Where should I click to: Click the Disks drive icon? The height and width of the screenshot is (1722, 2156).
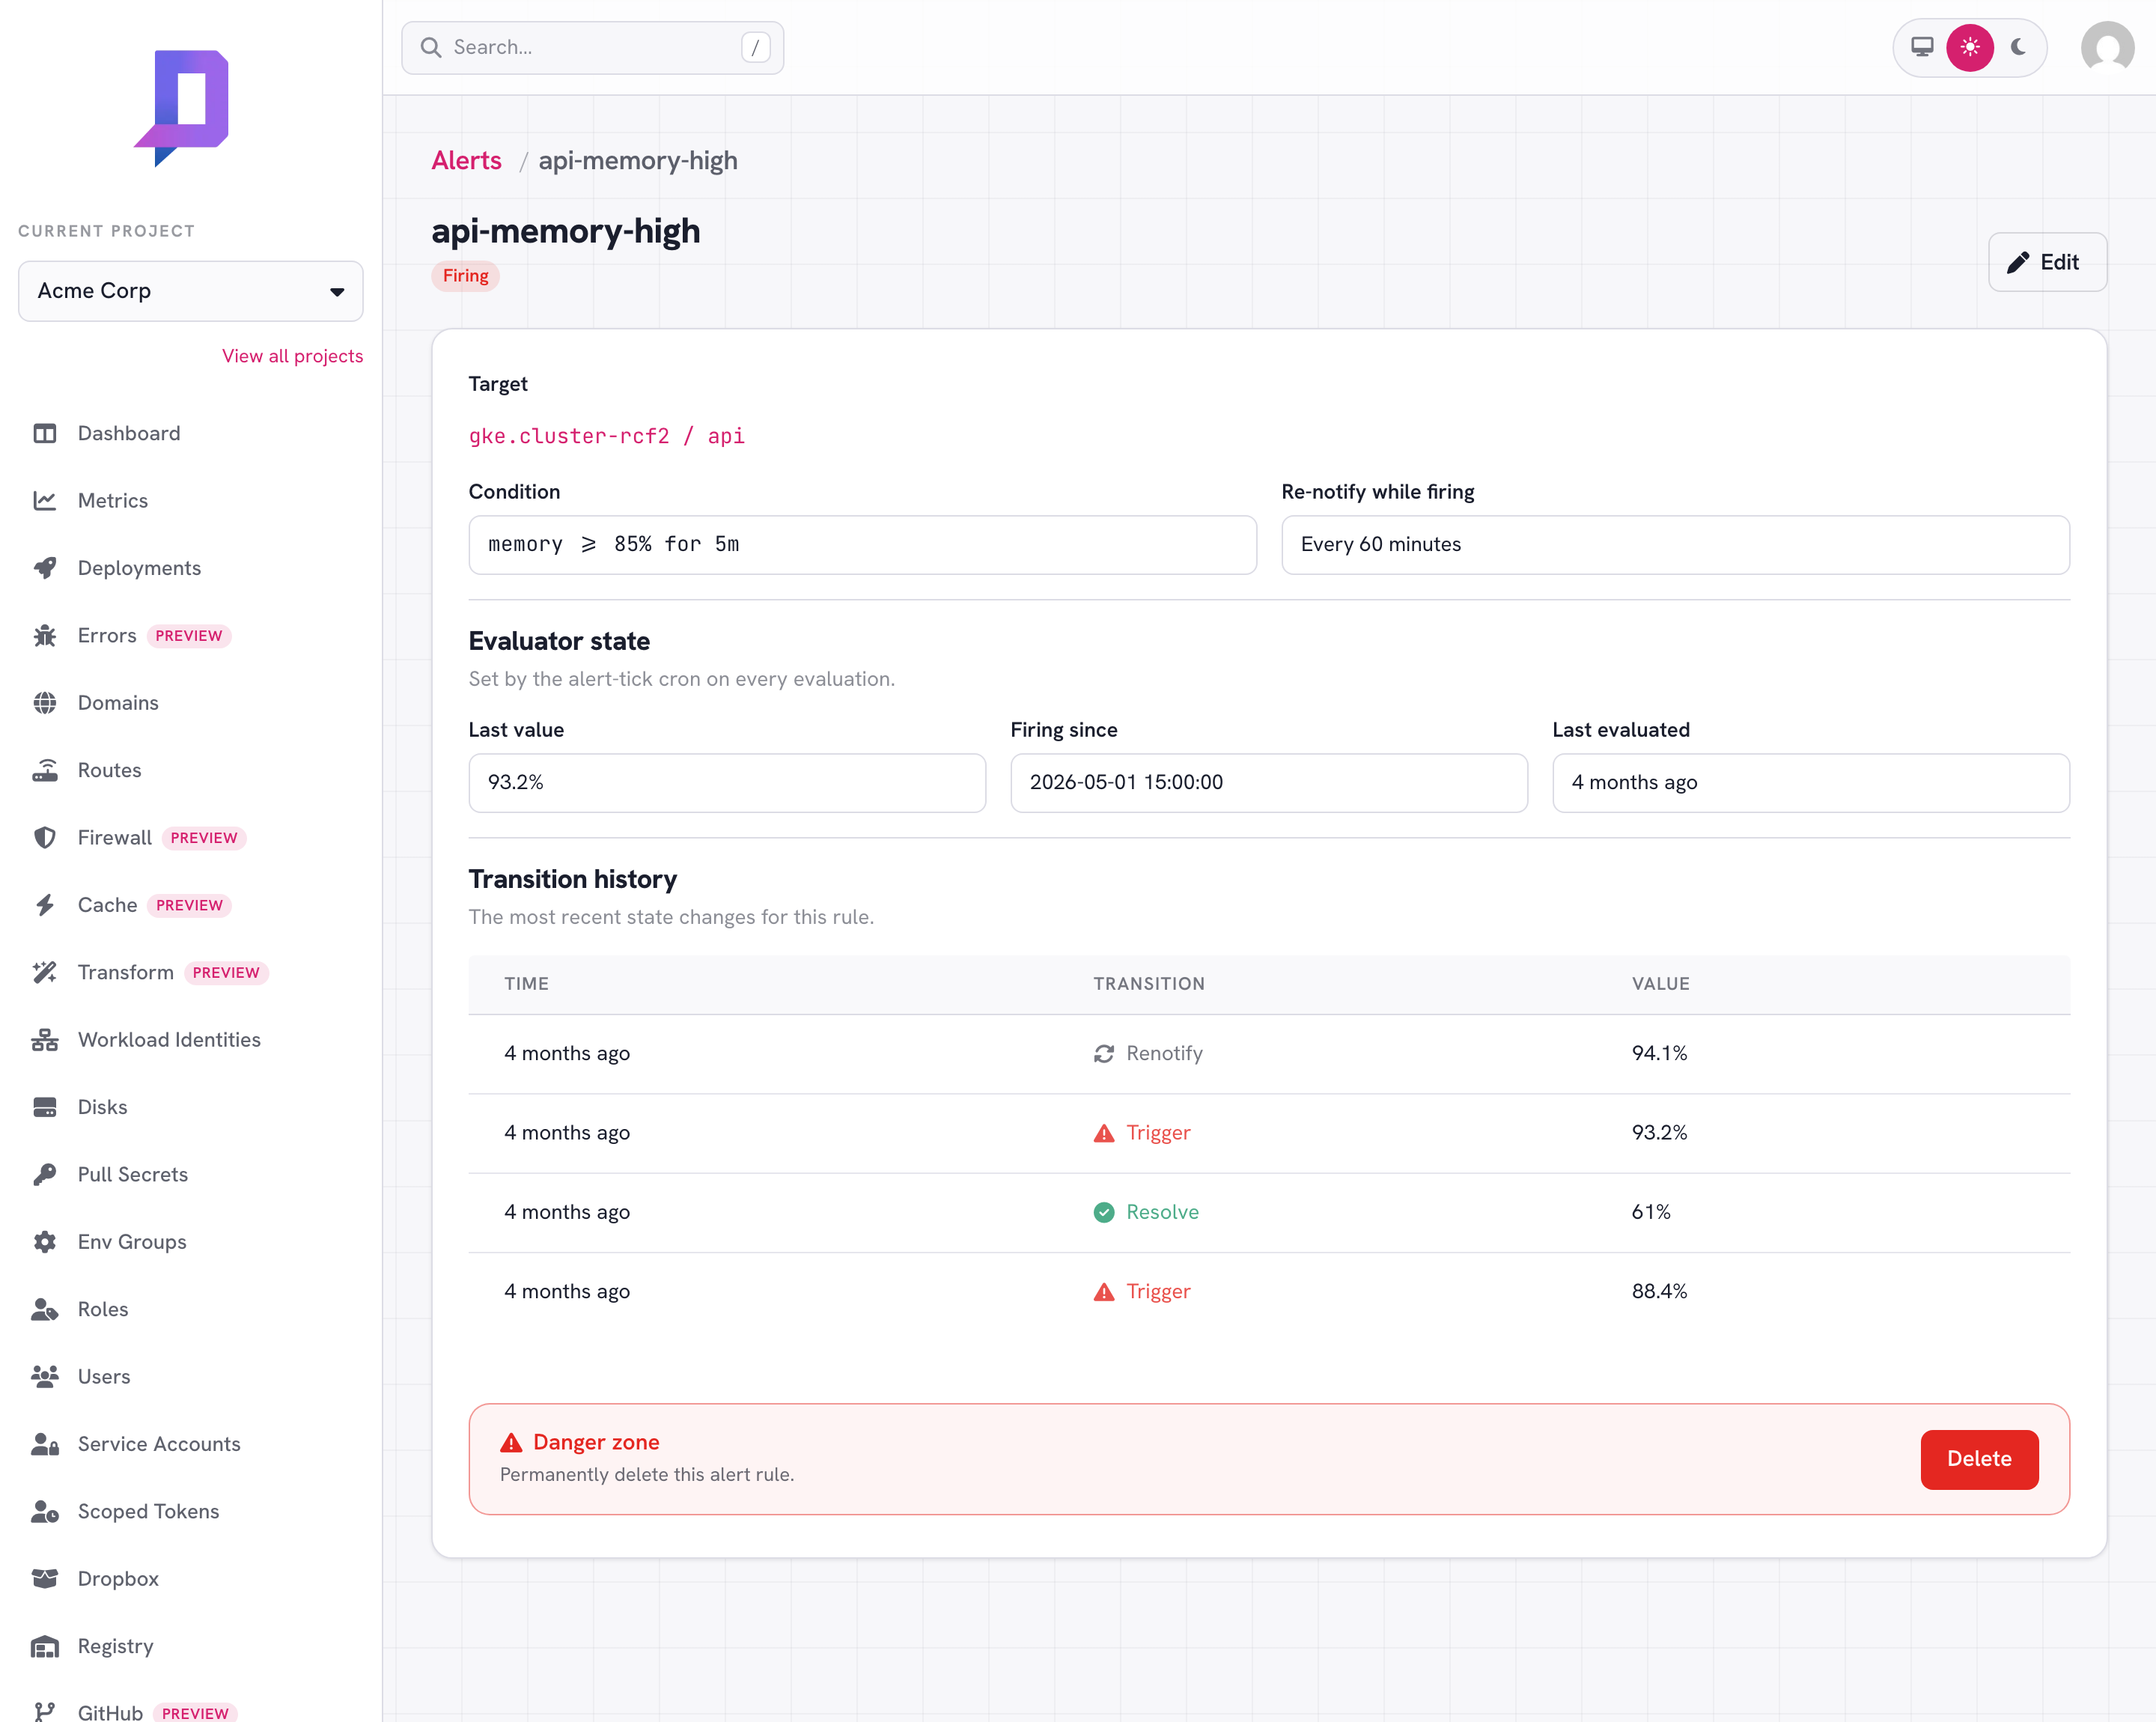click(x=45, y=1107)
